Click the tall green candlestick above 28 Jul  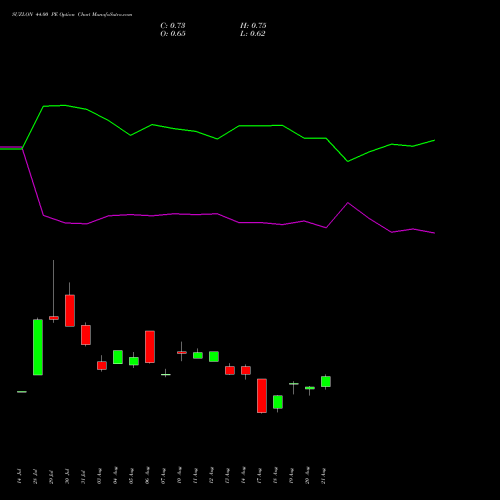click(x=38, y=347)
